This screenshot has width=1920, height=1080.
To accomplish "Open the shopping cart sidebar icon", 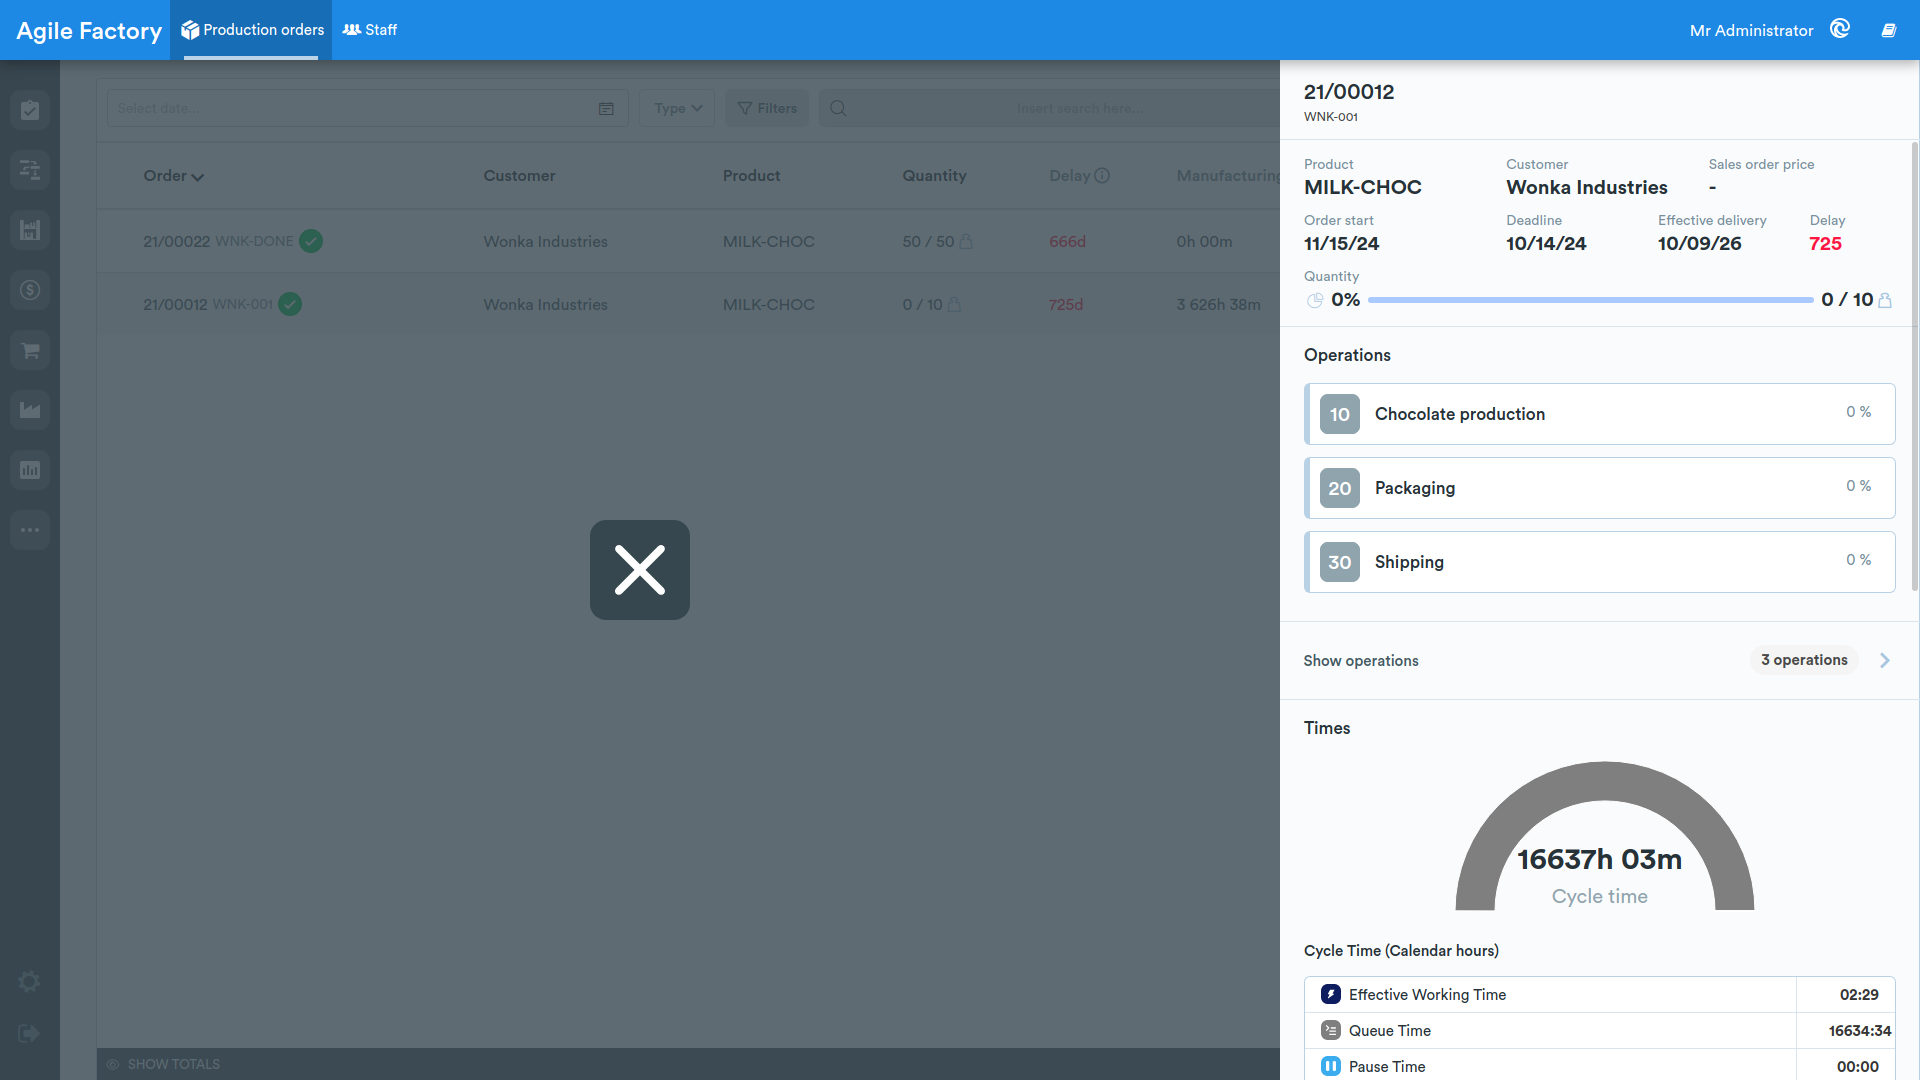I will click(30, 350).
